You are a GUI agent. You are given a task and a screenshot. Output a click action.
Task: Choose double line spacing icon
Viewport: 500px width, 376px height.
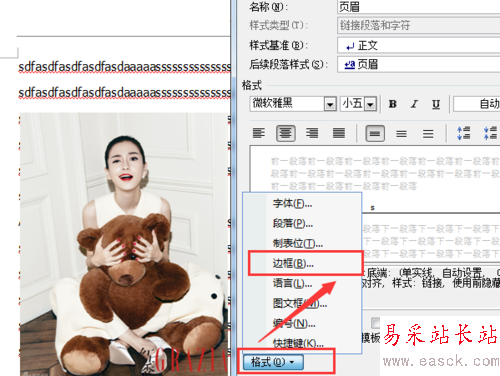click(428, 134)
